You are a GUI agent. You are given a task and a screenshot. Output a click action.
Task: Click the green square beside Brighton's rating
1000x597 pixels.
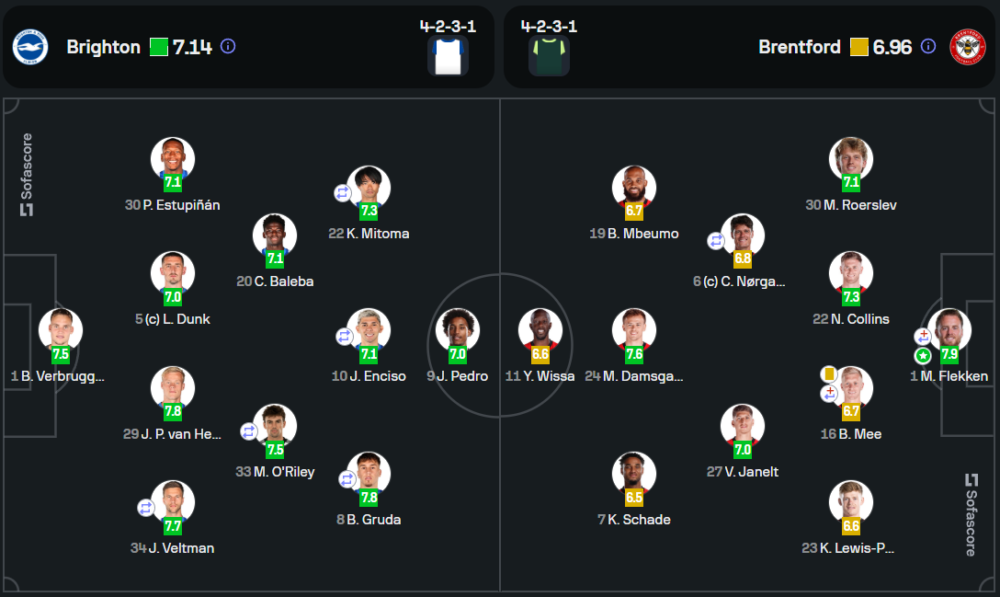click(159, 47)
